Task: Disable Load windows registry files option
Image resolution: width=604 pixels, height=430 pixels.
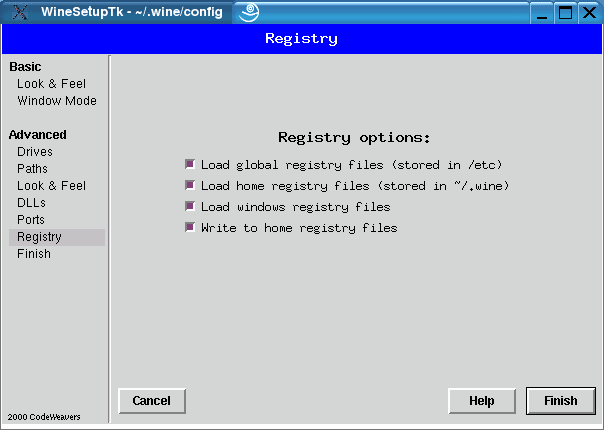Action: coord(190,207)
